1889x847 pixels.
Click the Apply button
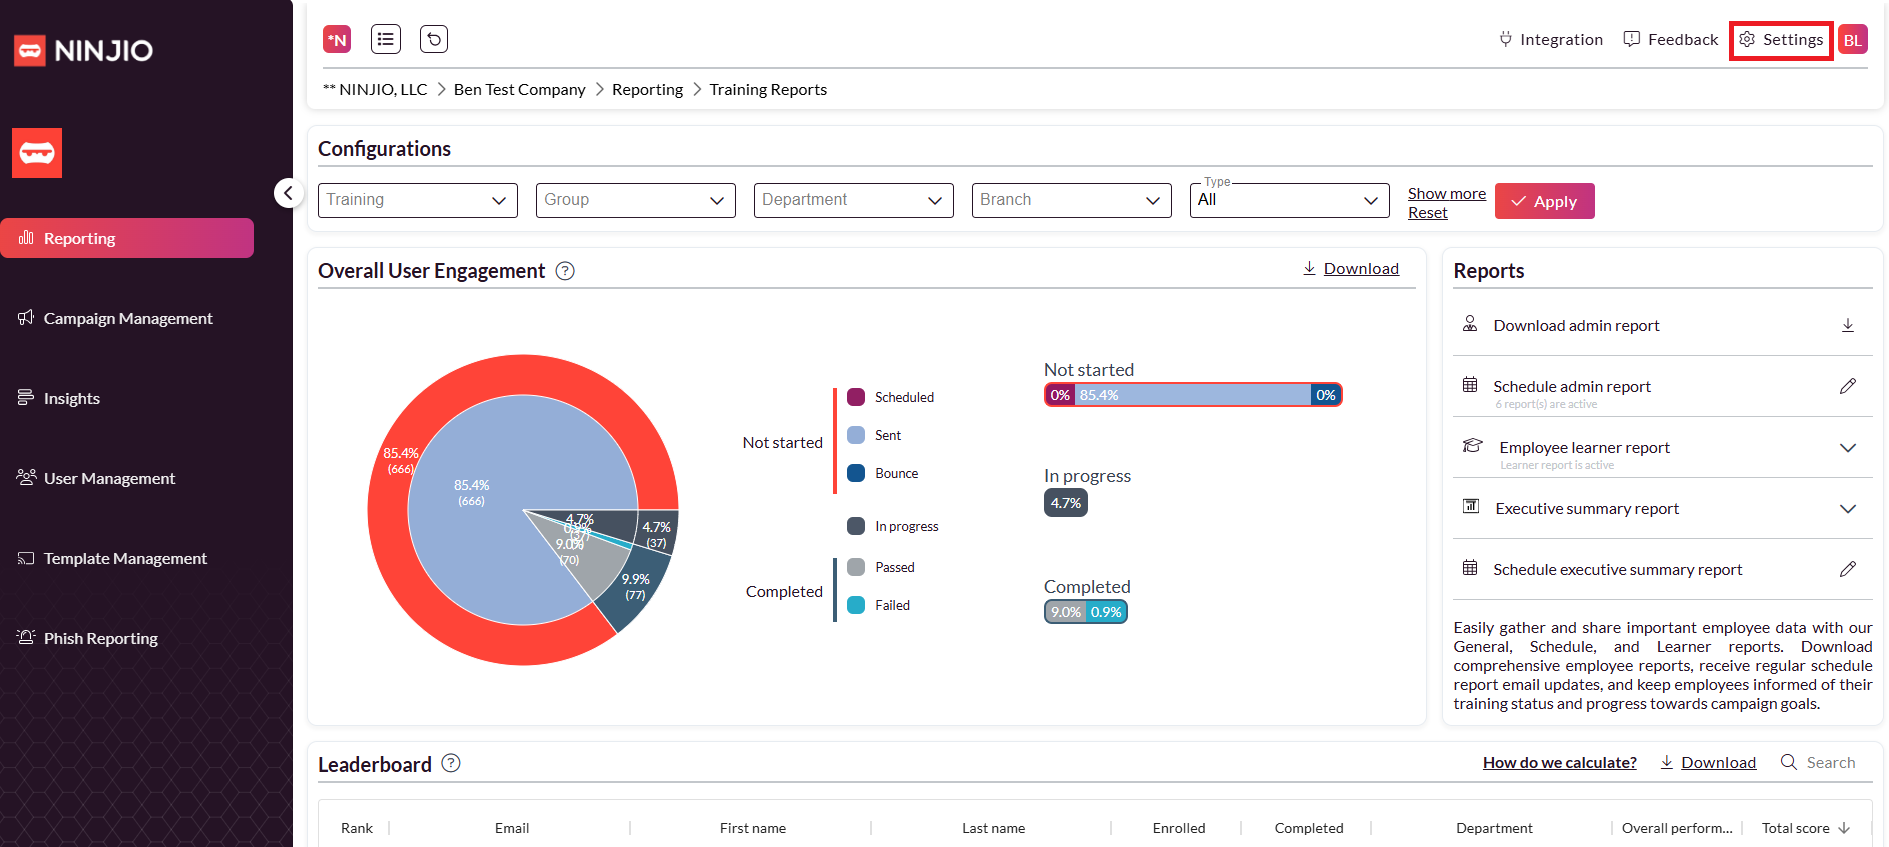click(x=1544, y=201)
